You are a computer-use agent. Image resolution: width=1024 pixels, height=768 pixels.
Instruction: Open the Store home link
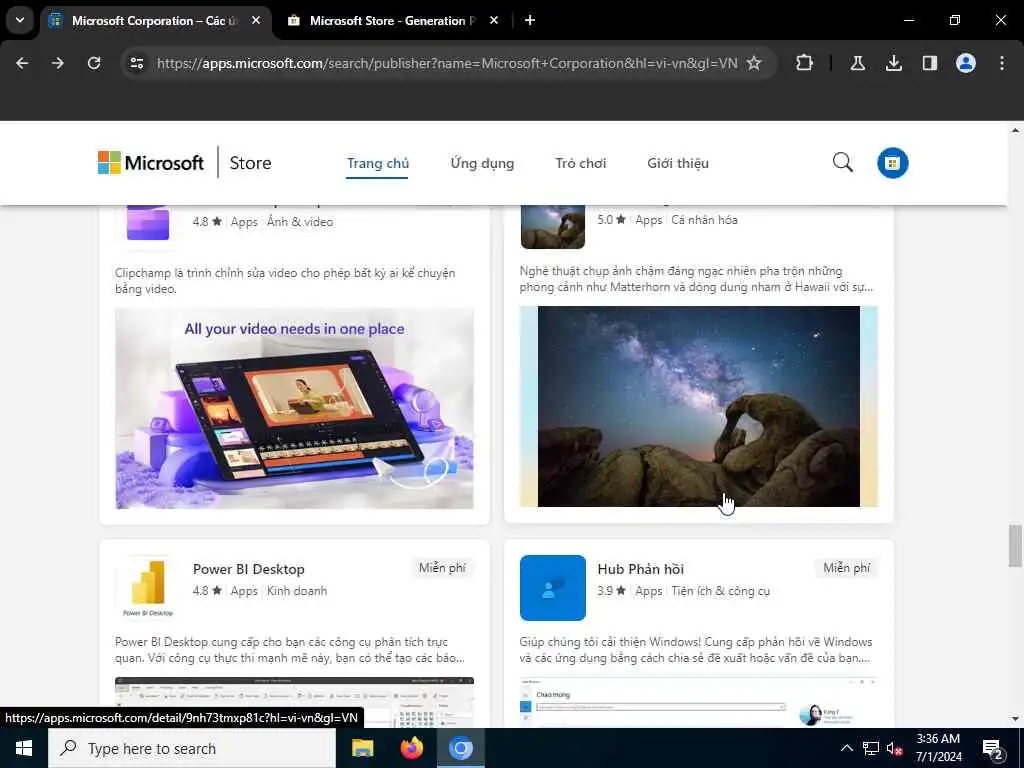(x=250, y=163)
